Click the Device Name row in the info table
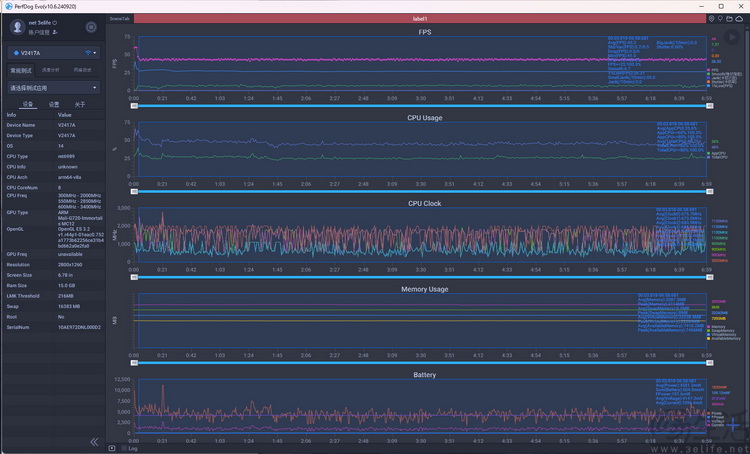Image resolution: width=750 pixels, height=454 pixels. click(54, 125)
